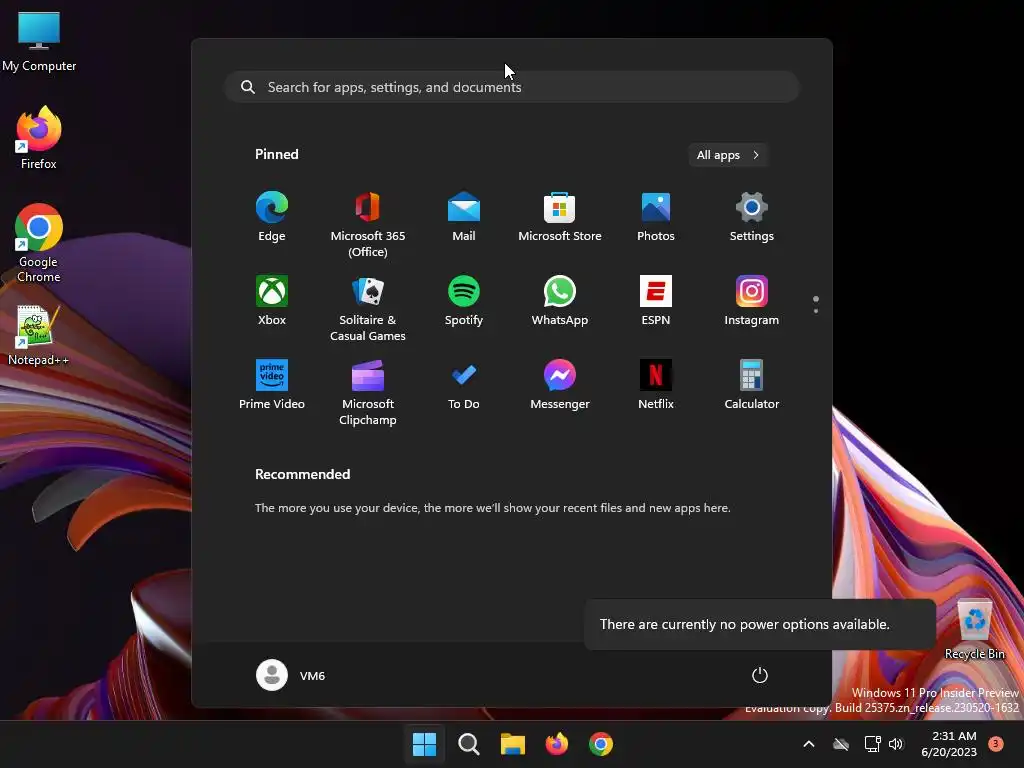
Task: Open the clock and date flyout
Action: tap(949, 744)
